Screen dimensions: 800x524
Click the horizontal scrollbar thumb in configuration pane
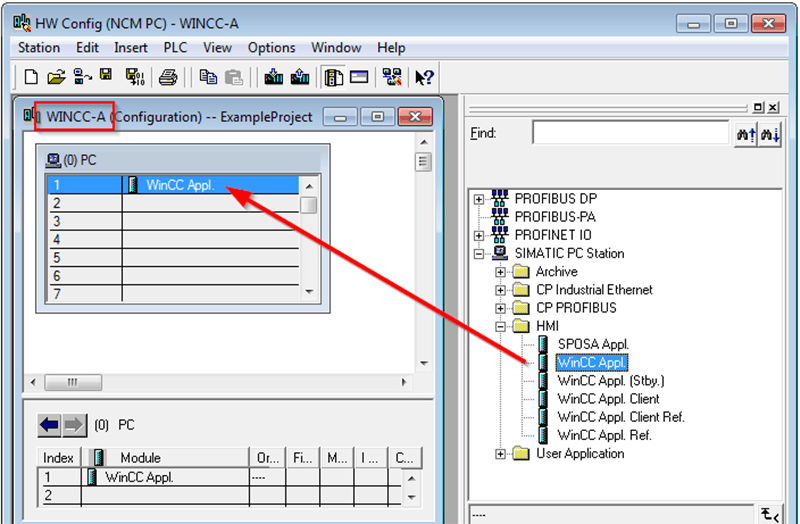tap(73, 382)
